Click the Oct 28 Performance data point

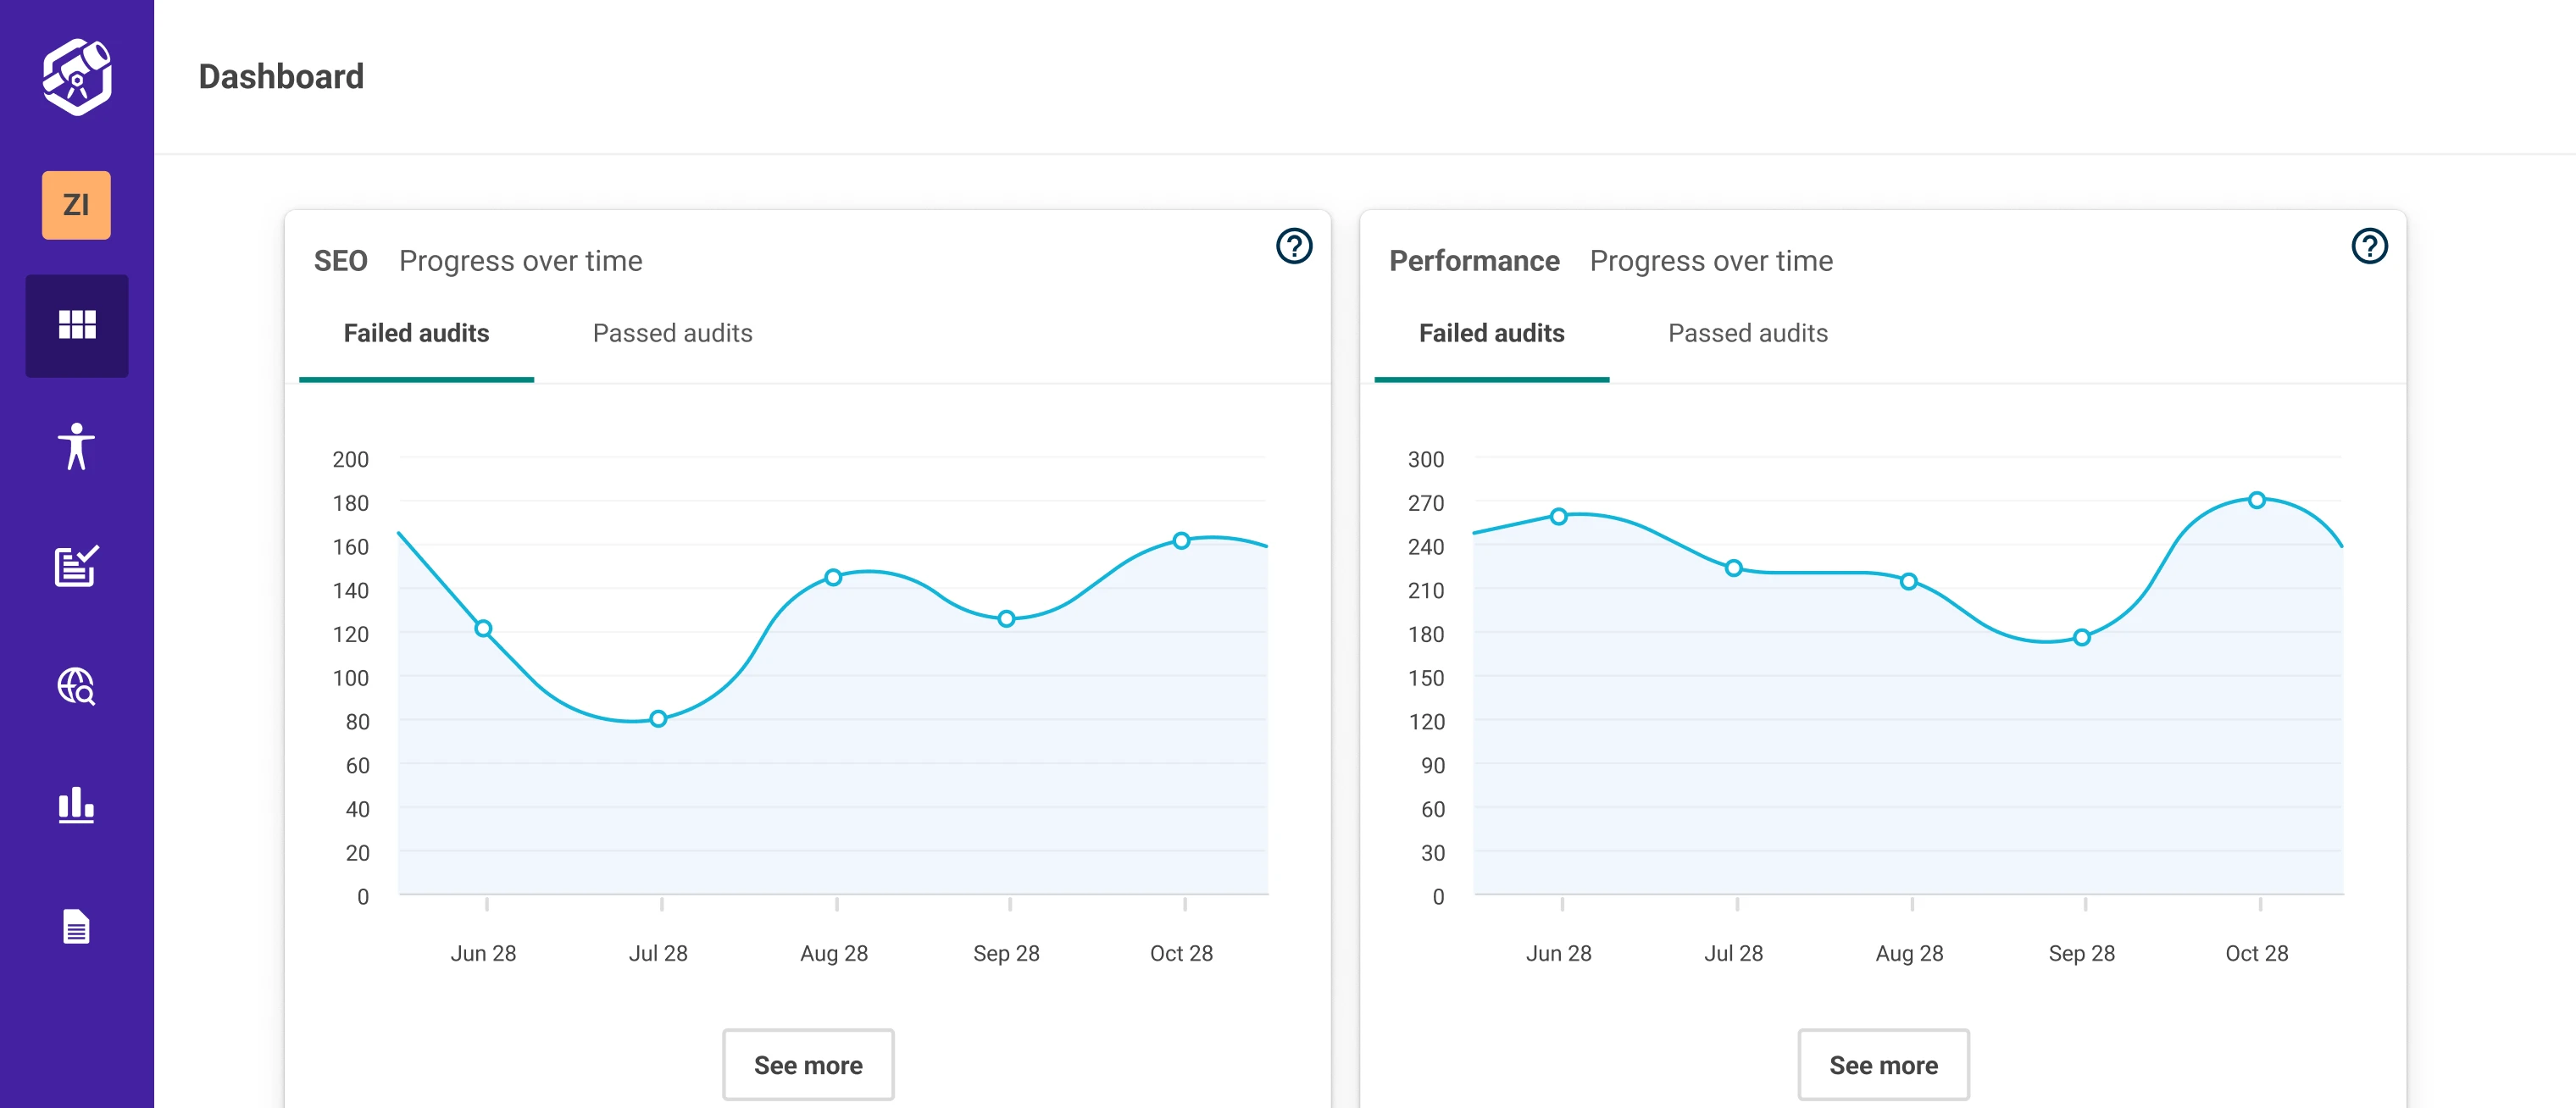coord(2256,500)
